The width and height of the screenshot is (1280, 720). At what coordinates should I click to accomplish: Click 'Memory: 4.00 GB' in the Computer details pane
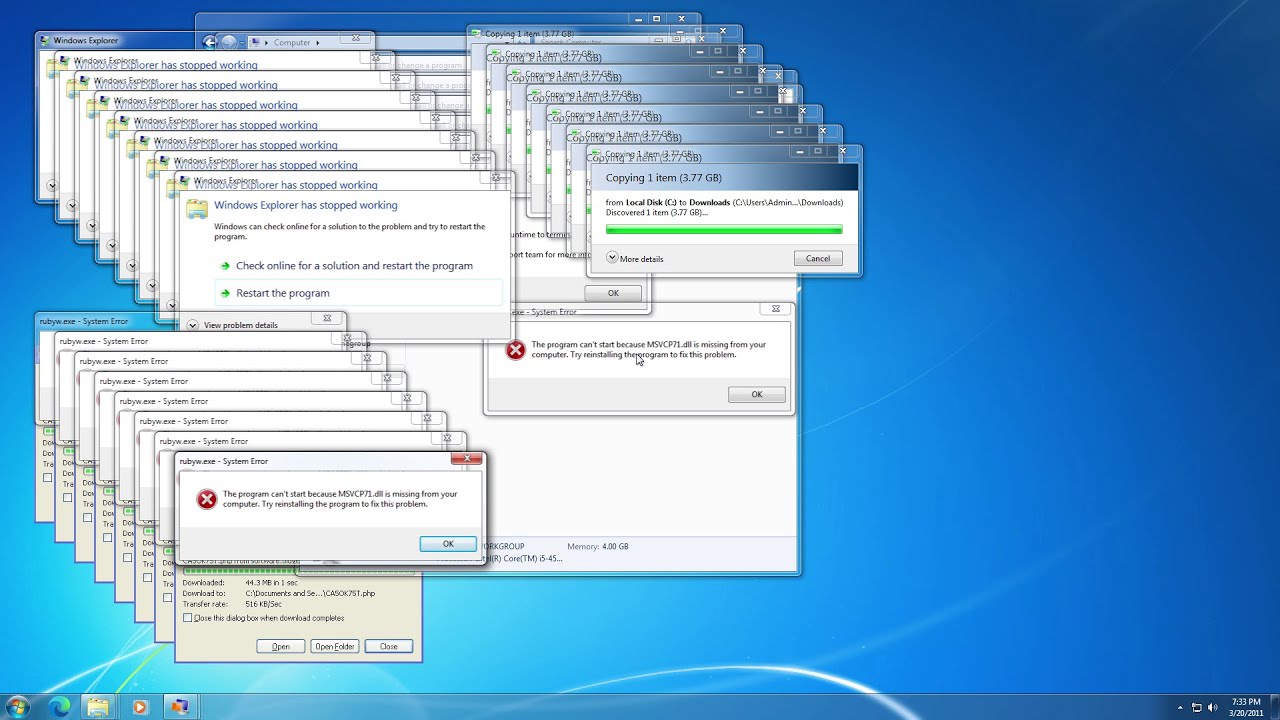(x=598, y=547)
